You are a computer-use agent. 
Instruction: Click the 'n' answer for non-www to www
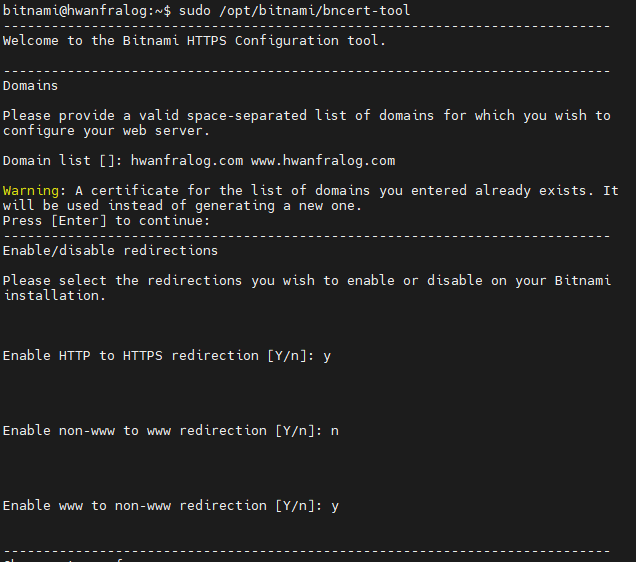coord(335,430)
